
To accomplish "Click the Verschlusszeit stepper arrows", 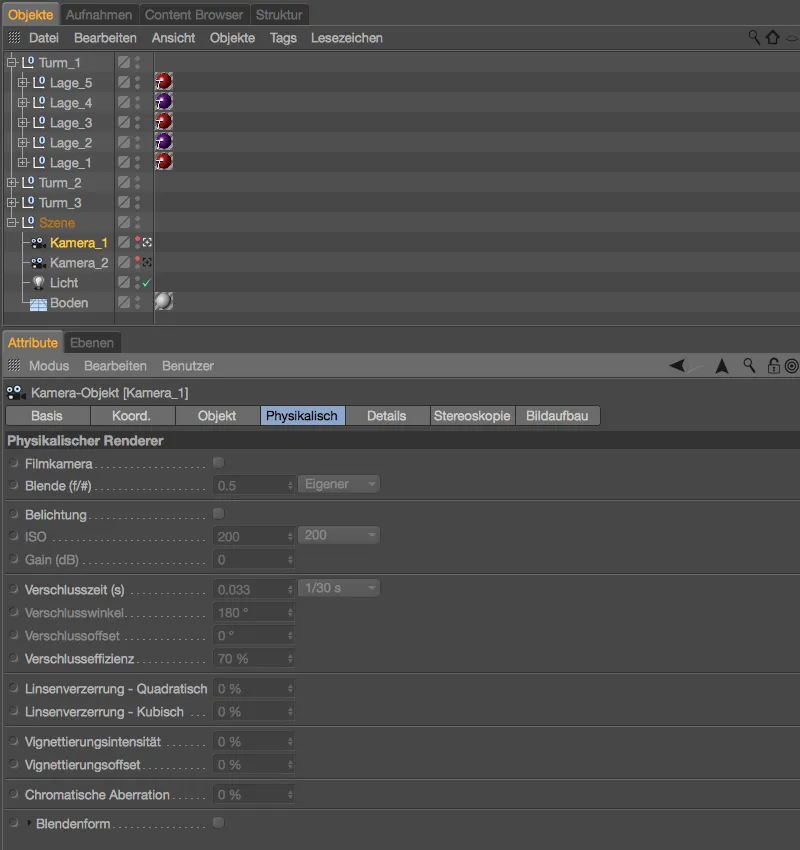I will [291, 589].
